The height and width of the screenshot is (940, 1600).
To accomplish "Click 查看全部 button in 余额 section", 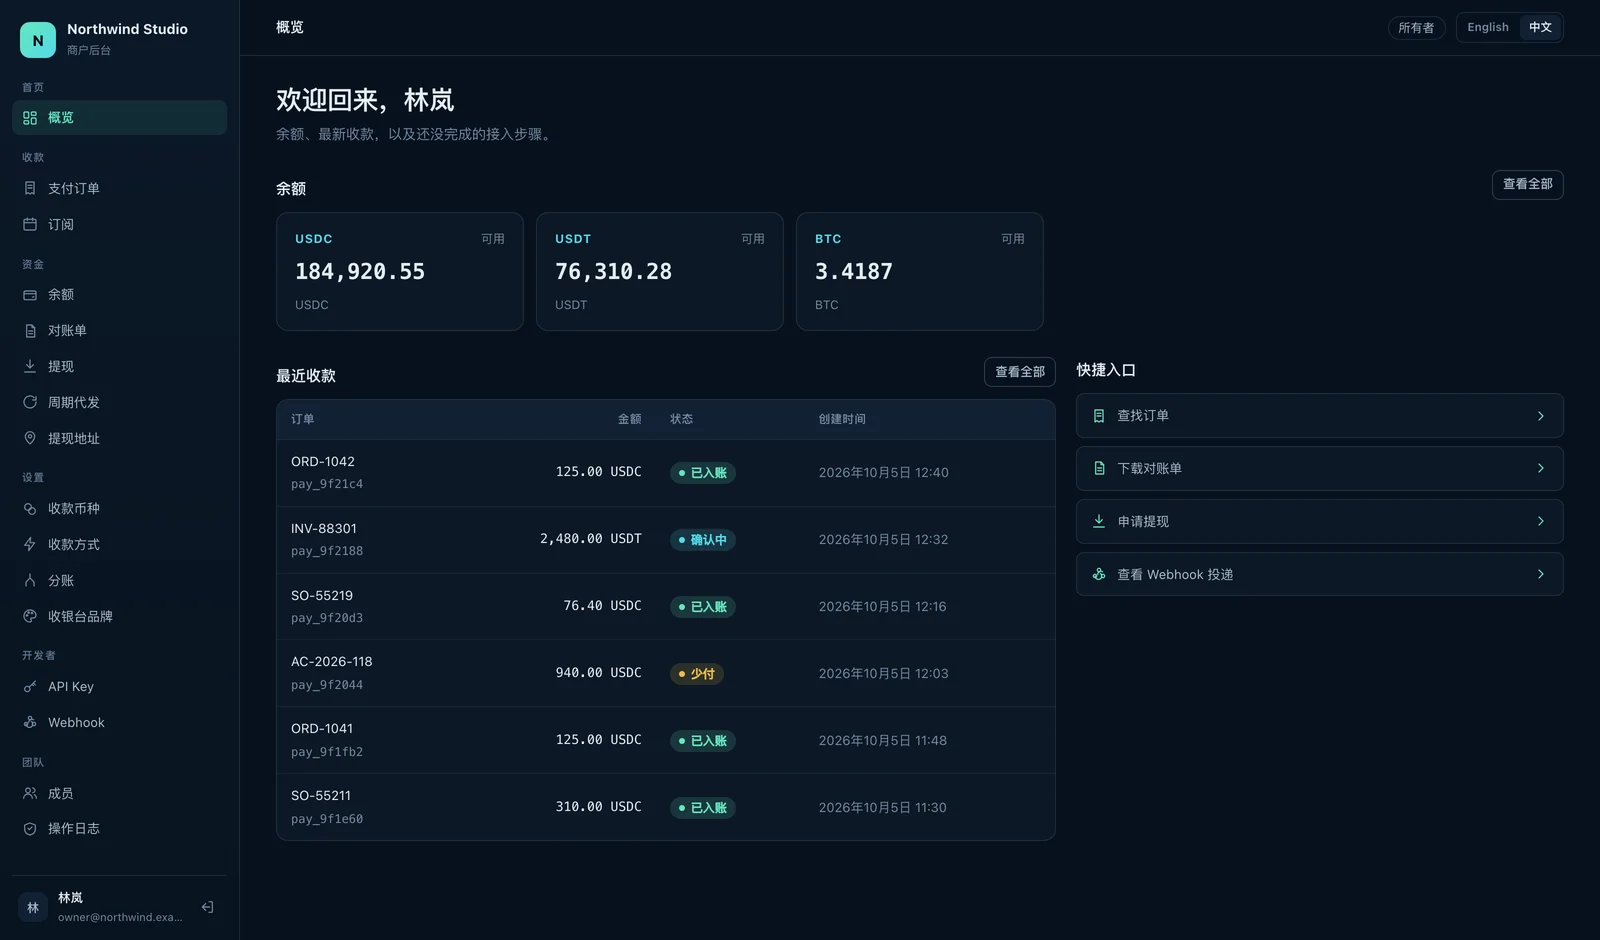I will point(1527,184).
